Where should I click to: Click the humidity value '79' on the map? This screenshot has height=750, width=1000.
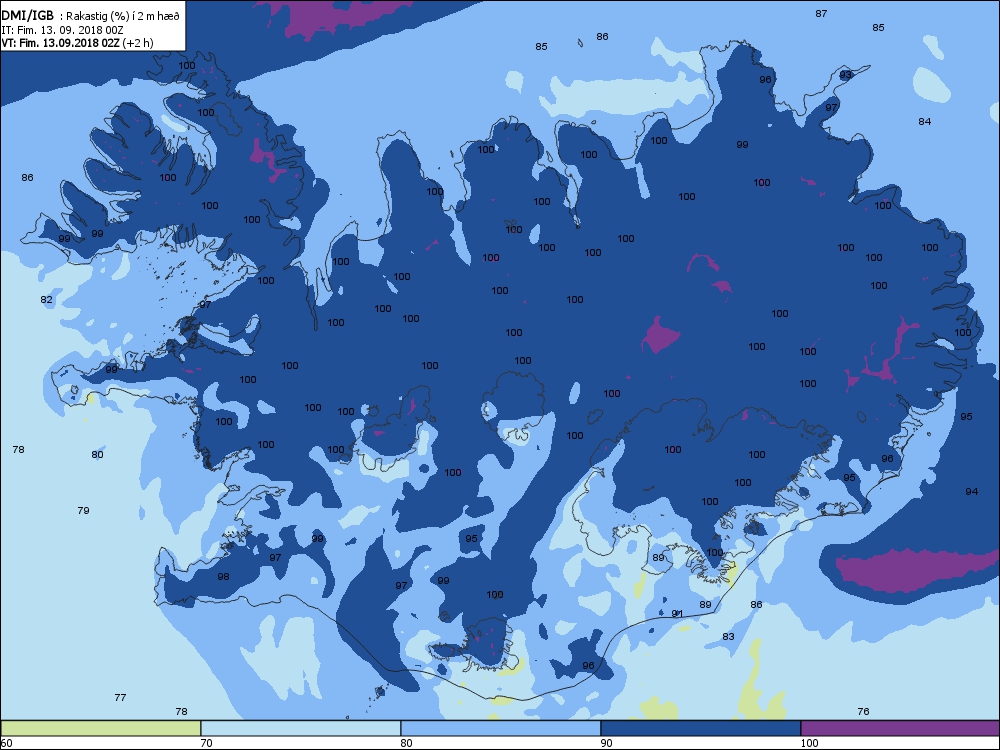click(83, 510)
